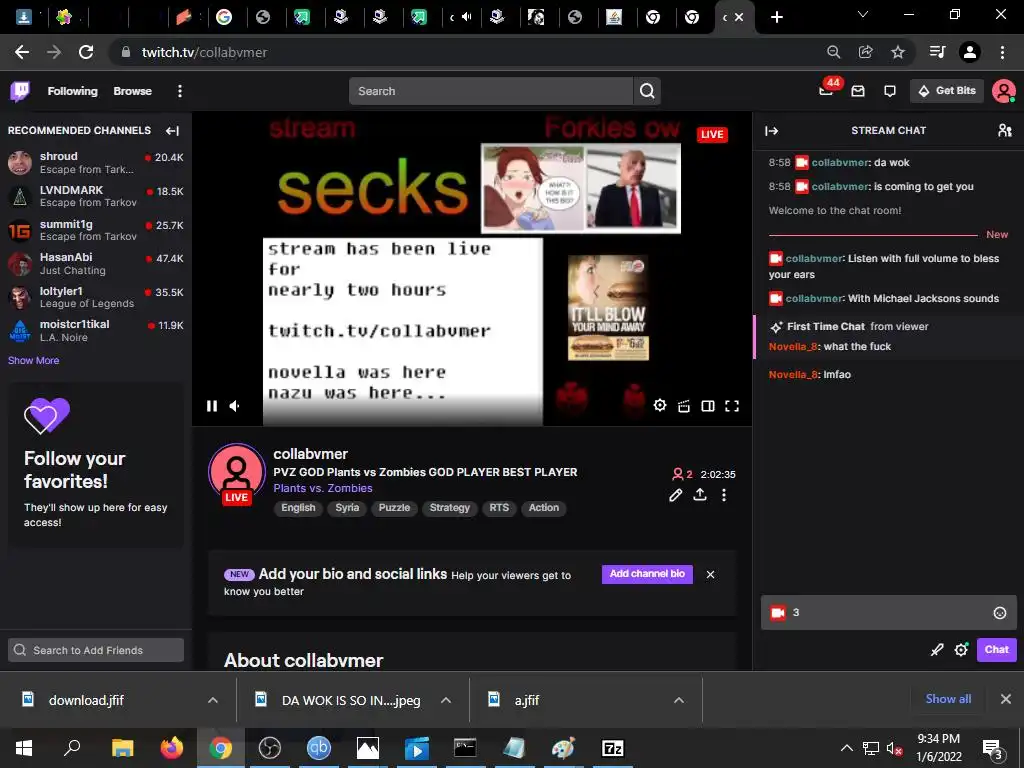Open the chat community users icon
The width and height of the screenshot is (1024, 768).
pyautogui.click(x=1004, y=131)
